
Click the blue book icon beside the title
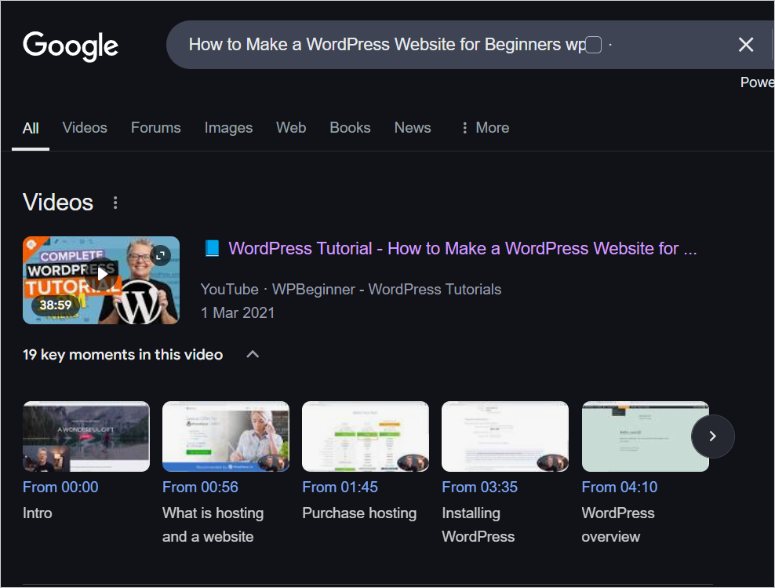(212, 248)
